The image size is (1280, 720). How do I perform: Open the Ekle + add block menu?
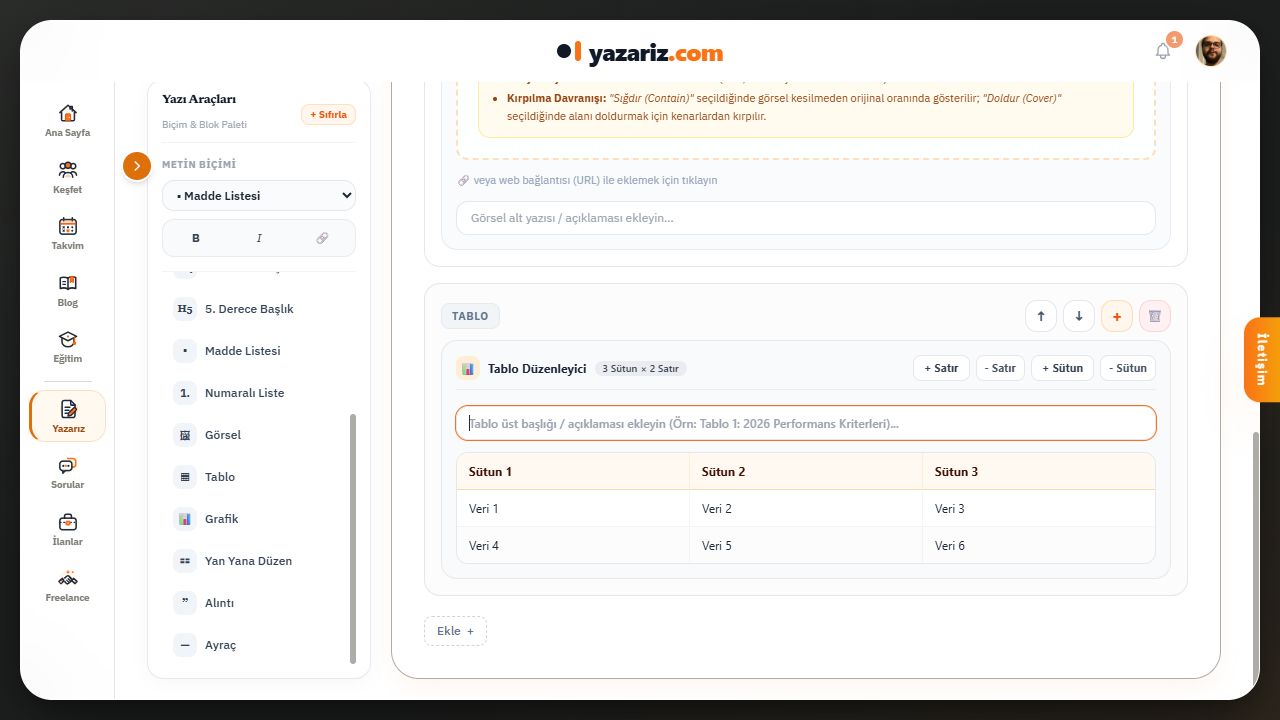pos(455,631)
